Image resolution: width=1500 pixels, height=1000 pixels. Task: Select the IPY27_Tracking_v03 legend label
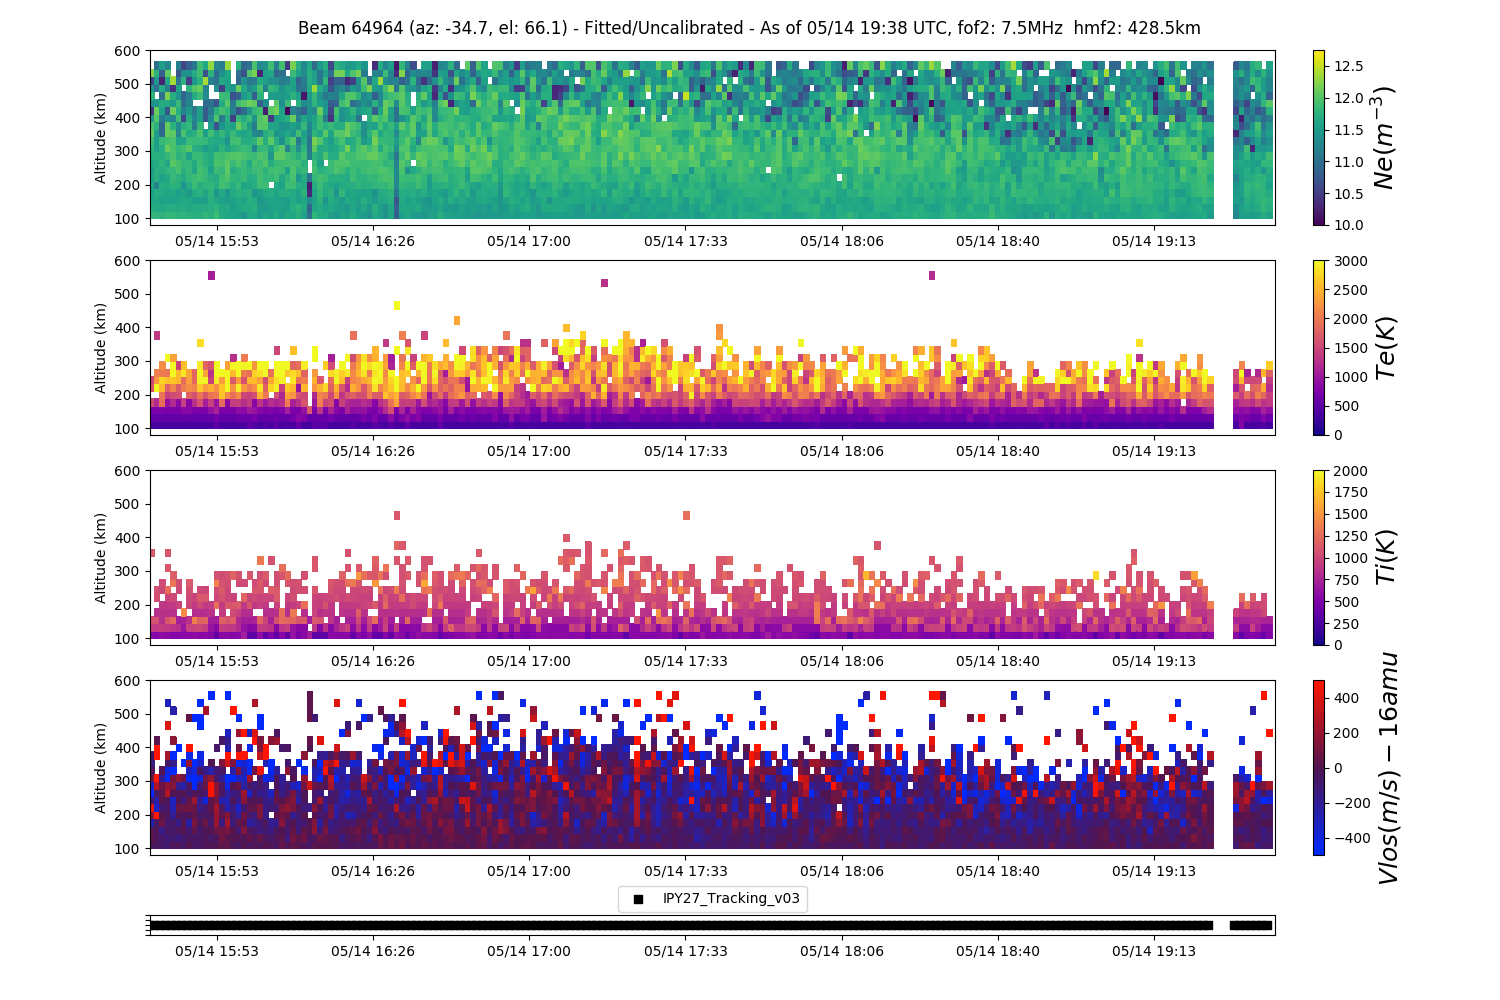click(x=731, y=898)
